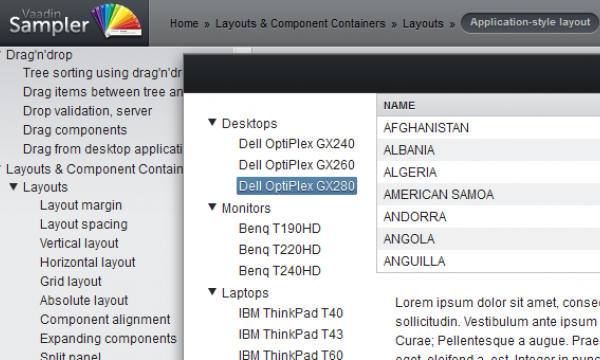Open Drag from desktop application sample
Viewport: 600px width, 360px height.
pos(103,149)
